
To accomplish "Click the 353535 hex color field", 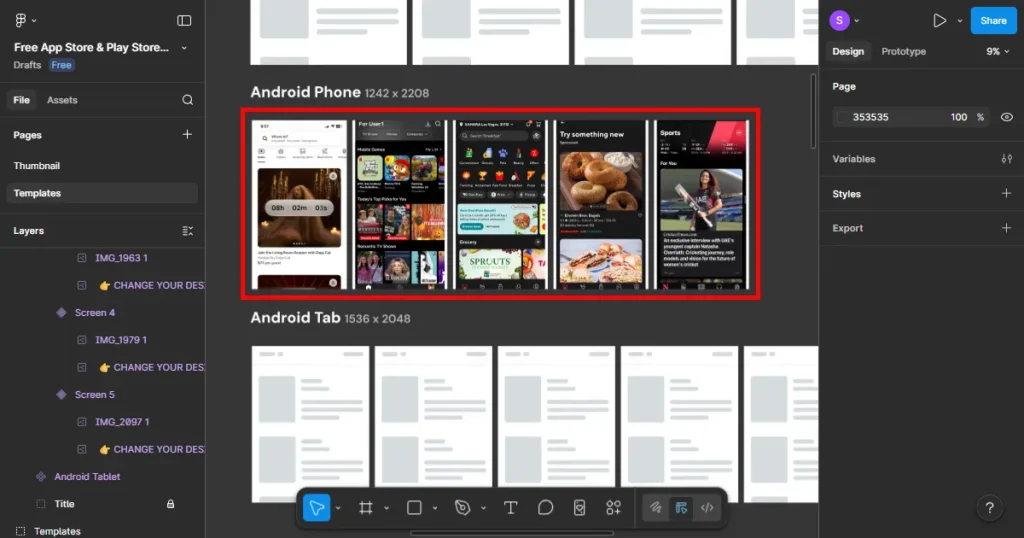I will coord(871,118).
